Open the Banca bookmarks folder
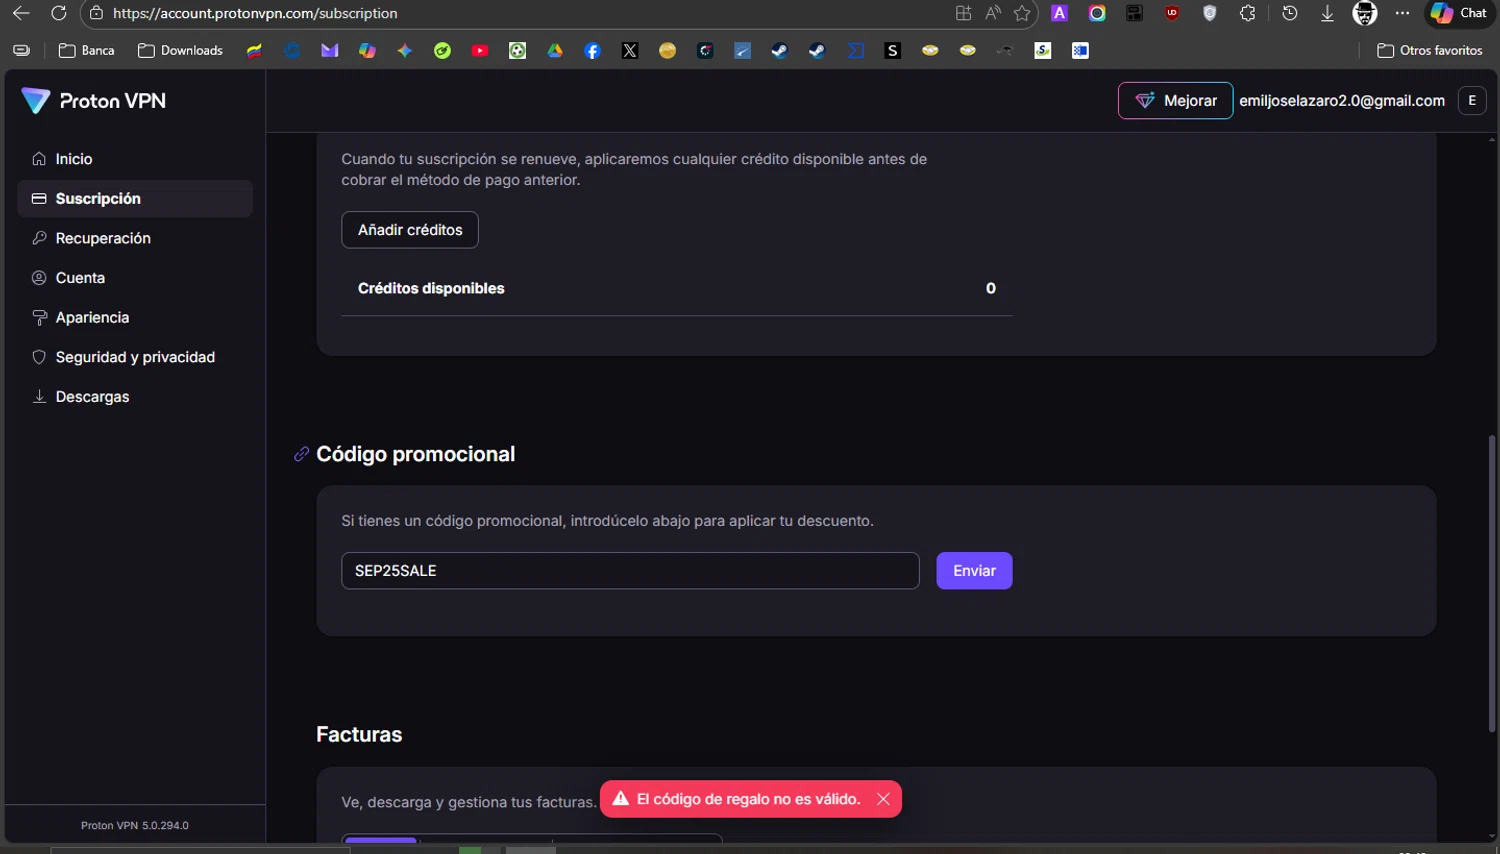Image resolution: width=1500 pixels, height=854 pixels. [87, 50]
